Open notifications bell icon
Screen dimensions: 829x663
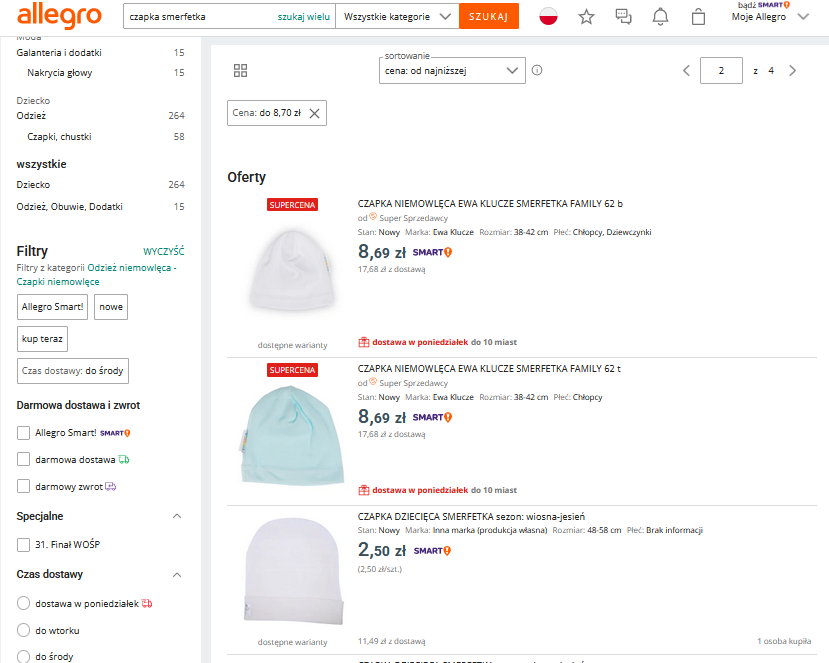660,17
